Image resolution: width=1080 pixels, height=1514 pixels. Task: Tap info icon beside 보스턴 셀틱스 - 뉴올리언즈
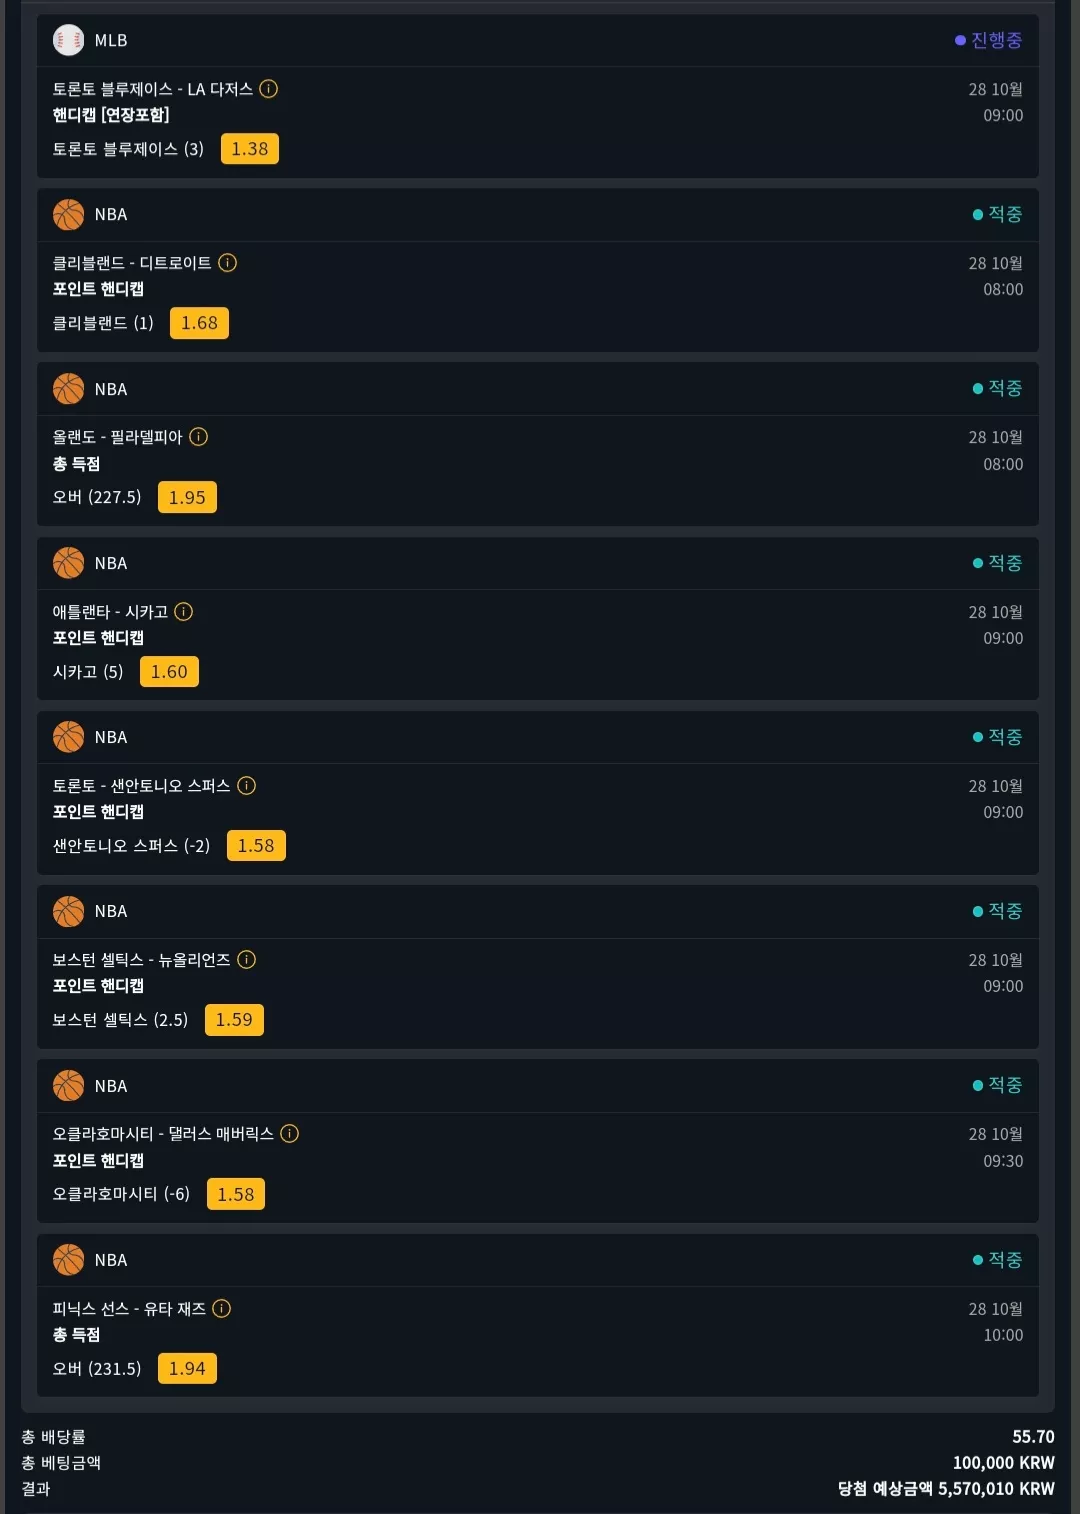pos(247,960)
